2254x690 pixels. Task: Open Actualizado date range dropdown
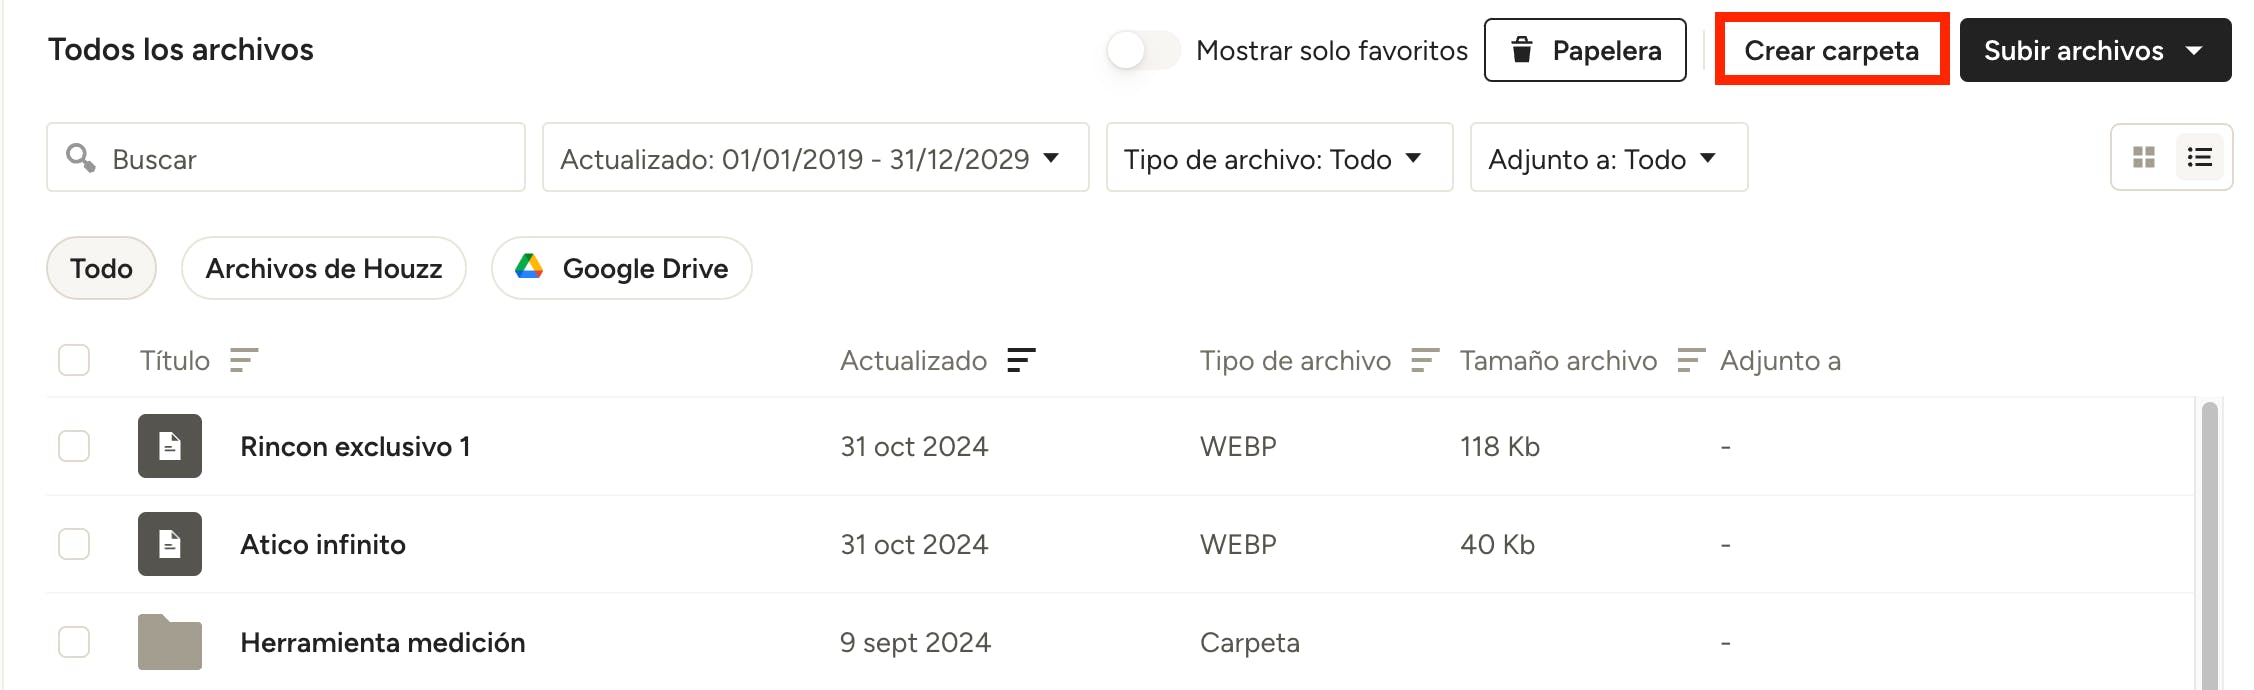click(815, 158)
